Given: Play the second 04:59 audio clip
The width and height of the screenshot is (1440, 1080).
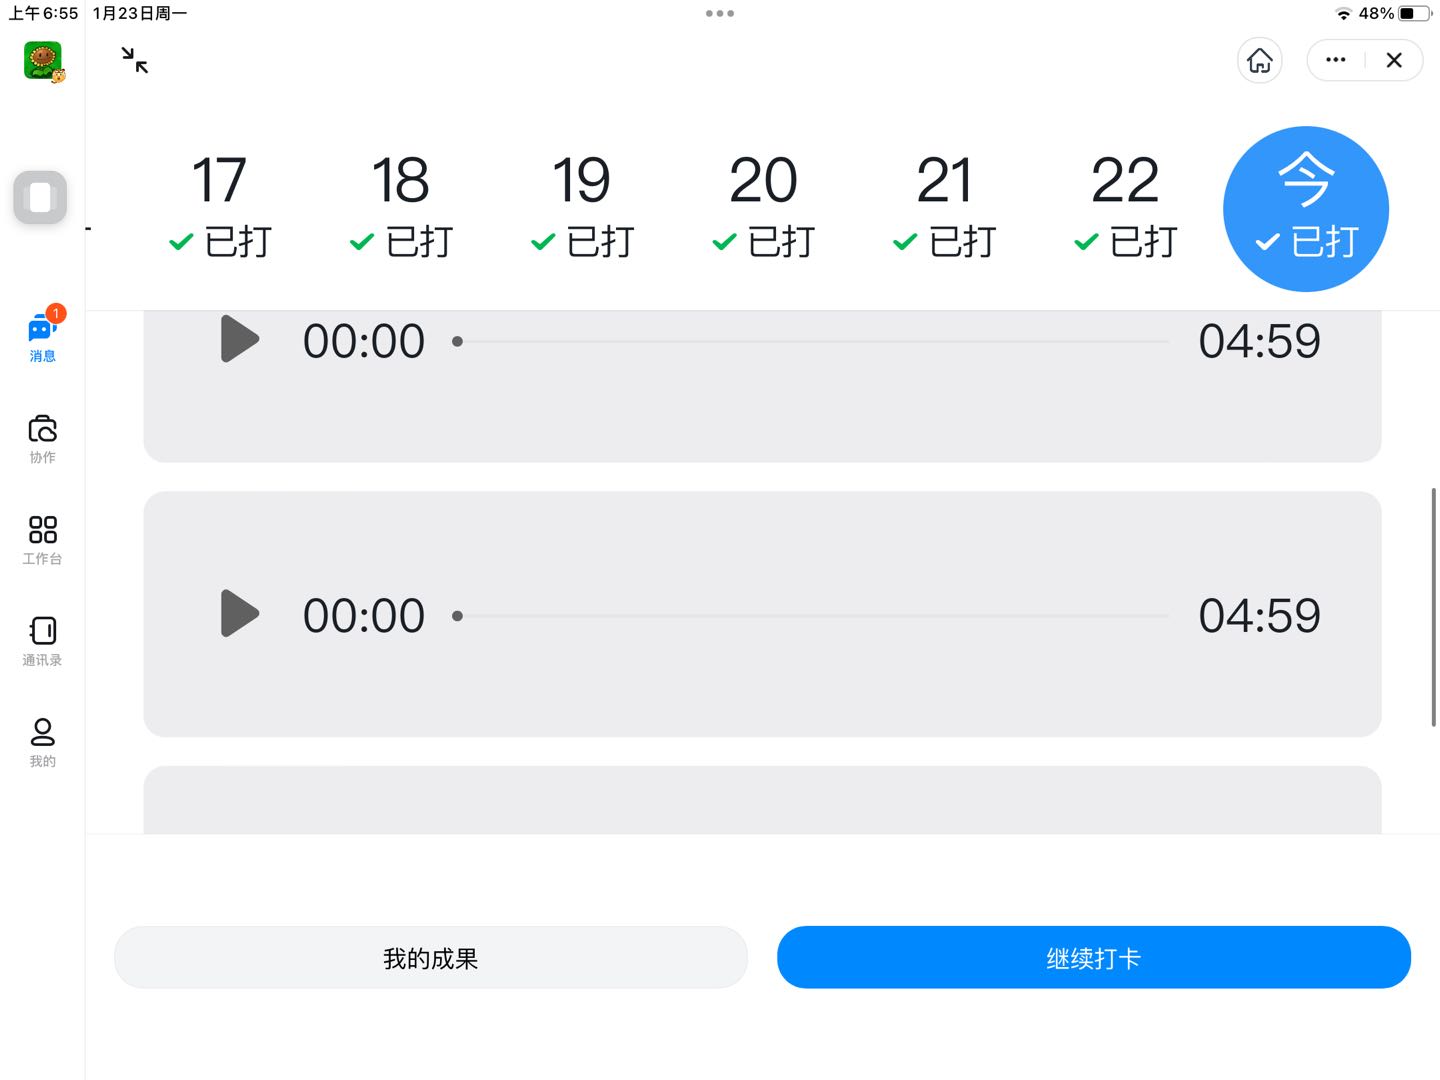Looking at the screenshot, I should pyautogui.click(x=240, y=613).
